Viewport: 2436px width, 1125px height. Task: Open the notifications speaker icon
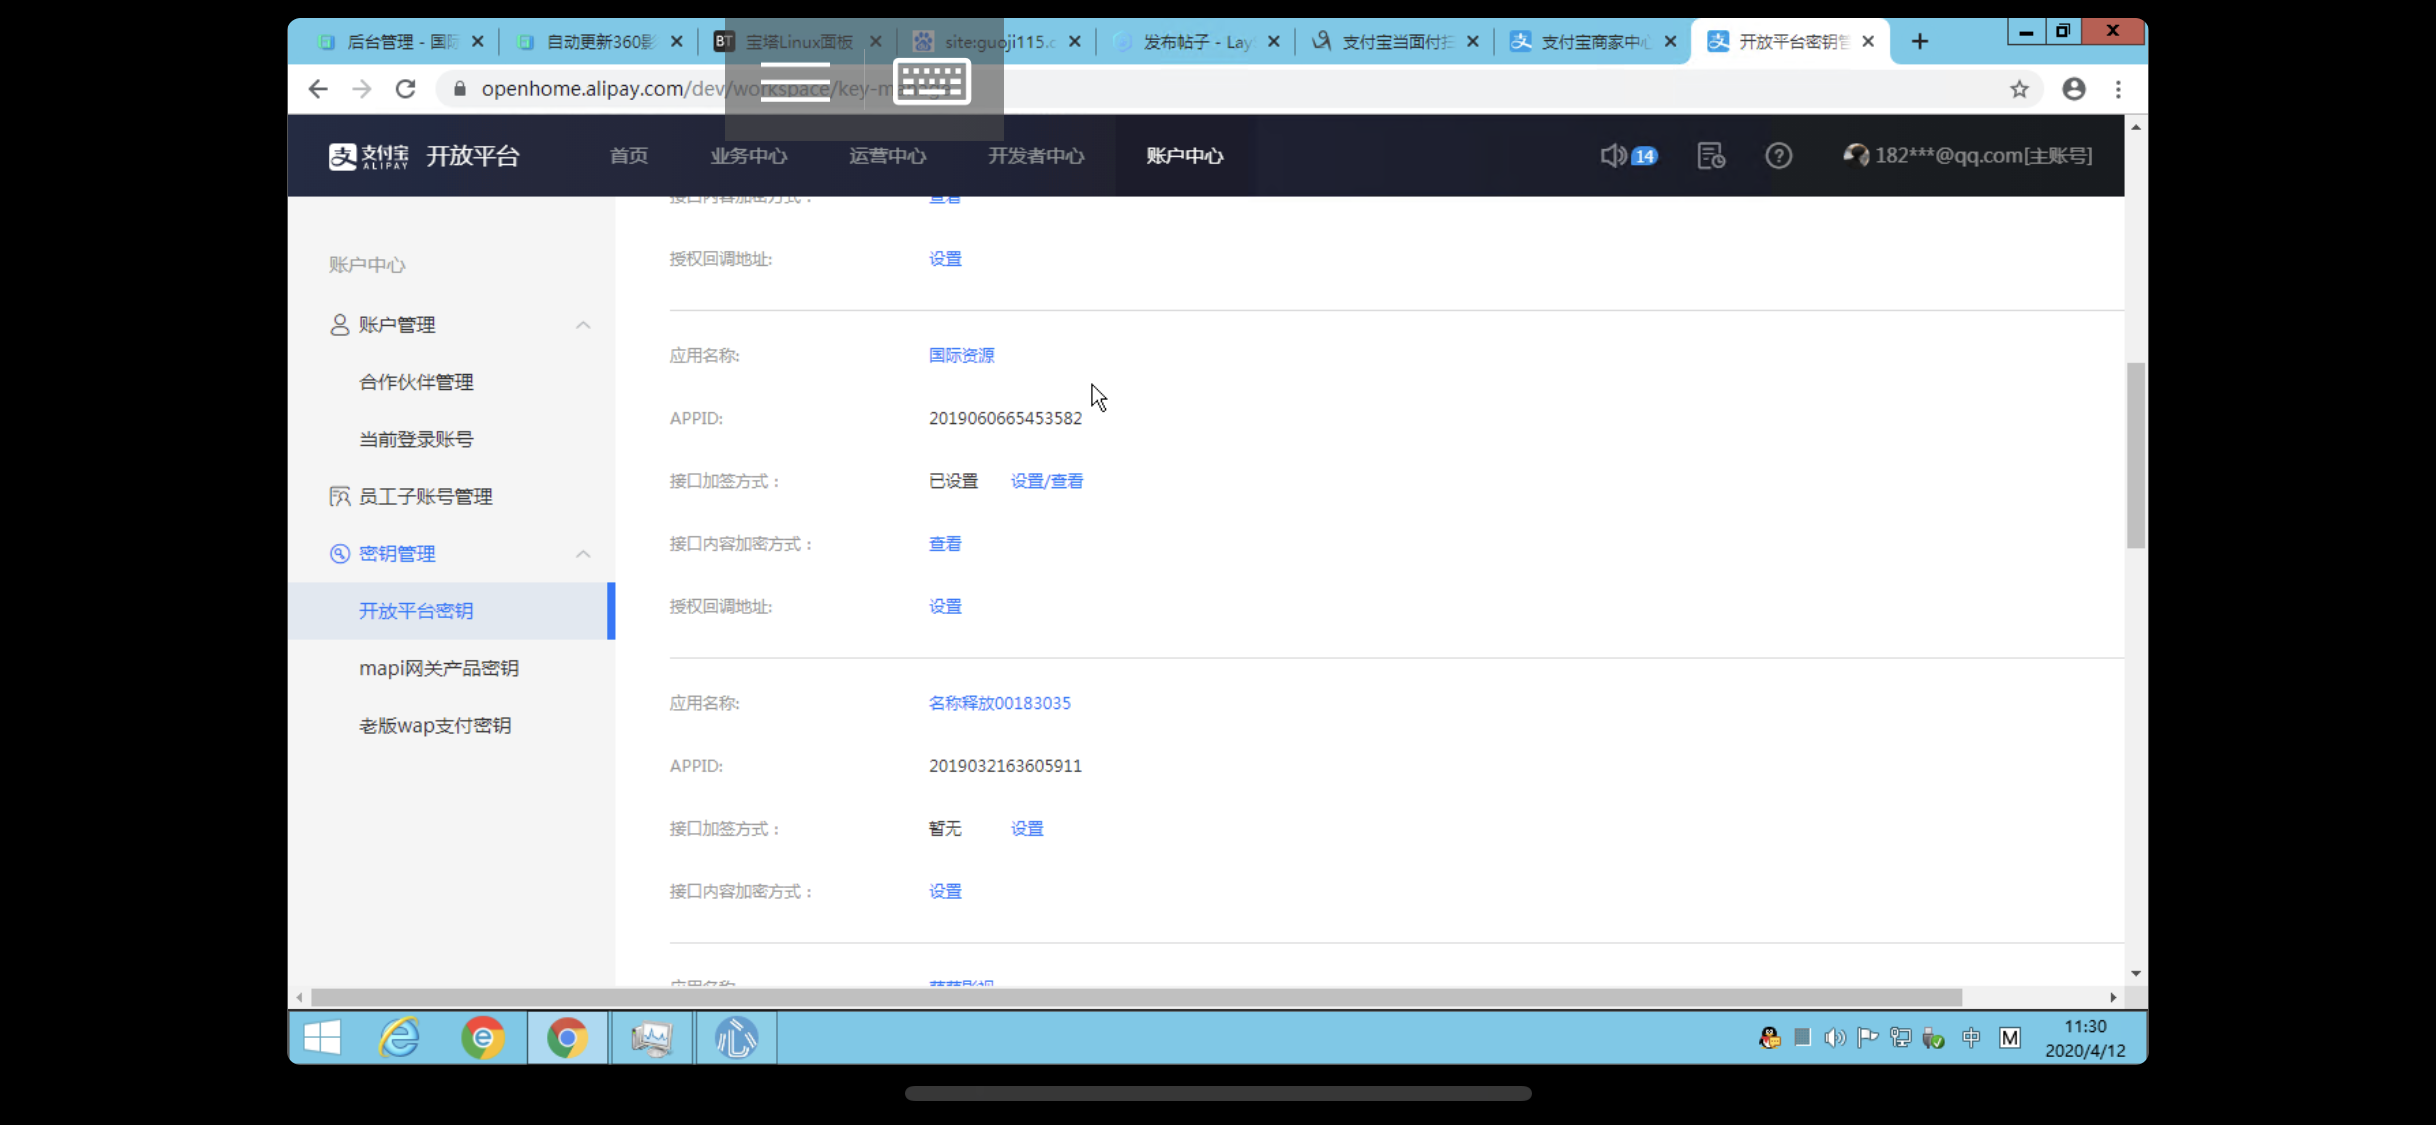point(1613,155)
